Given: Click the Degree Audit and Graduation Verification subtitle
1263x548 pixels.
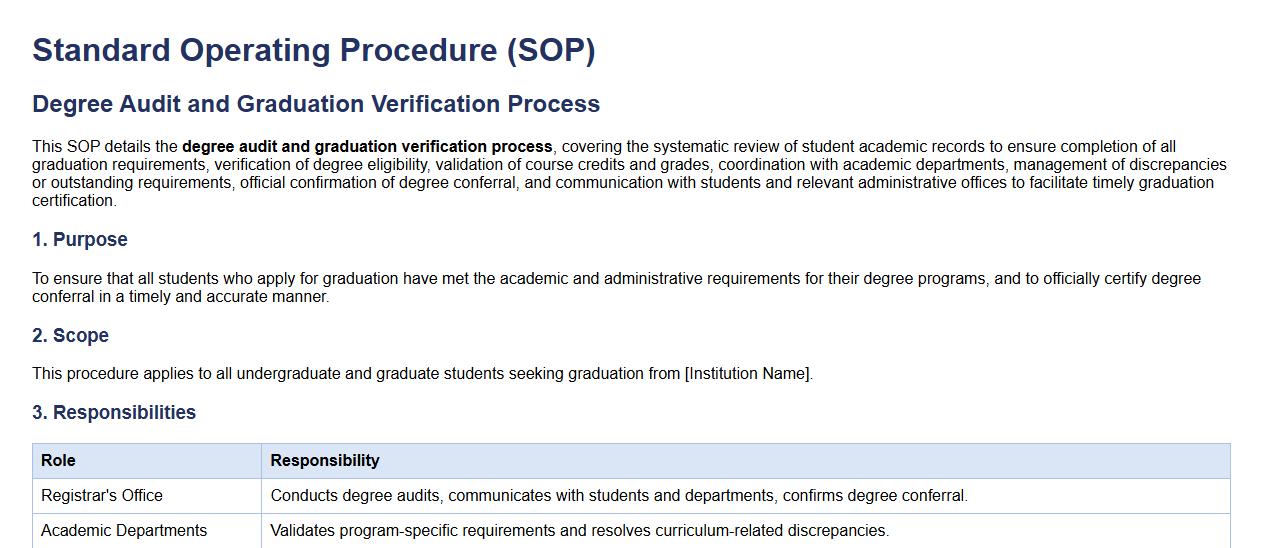Looking at the screenshot, I should 316,104.
